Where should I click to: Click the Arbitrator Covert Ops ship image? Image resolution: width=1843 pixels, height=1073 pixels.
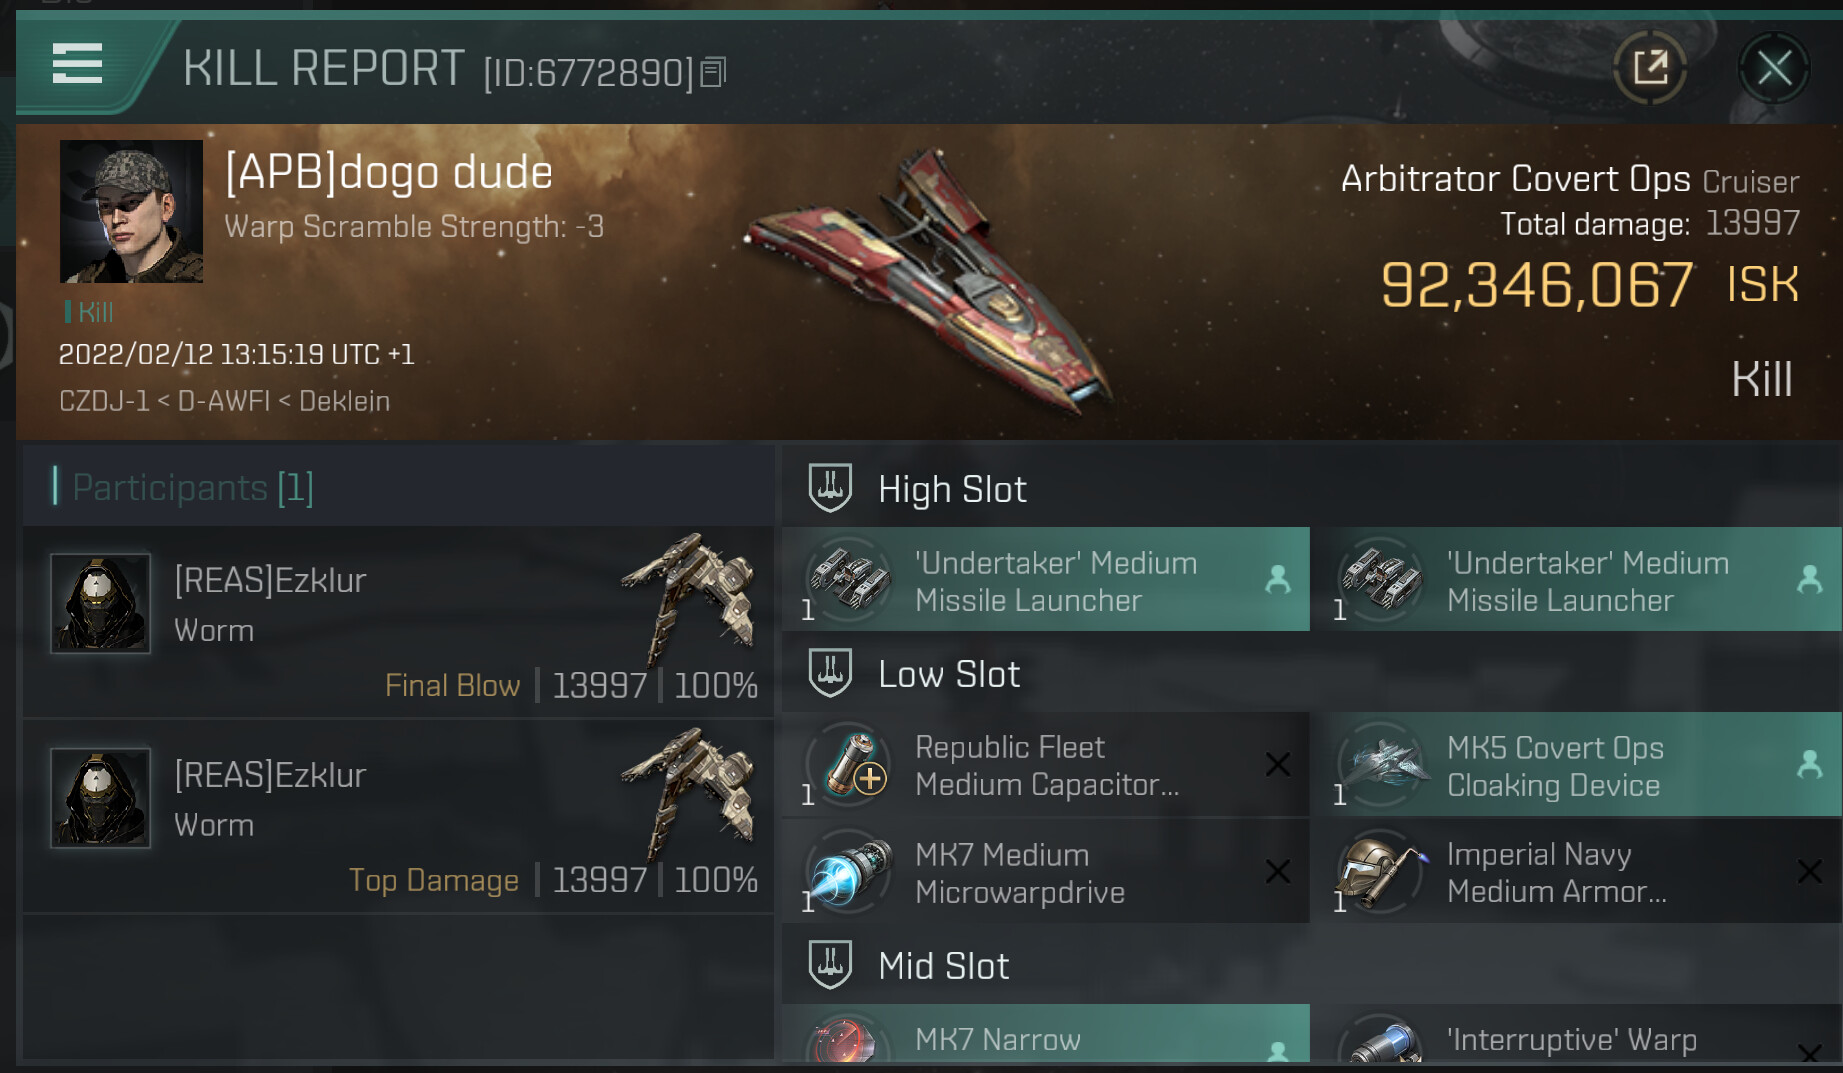click(930, 280)
